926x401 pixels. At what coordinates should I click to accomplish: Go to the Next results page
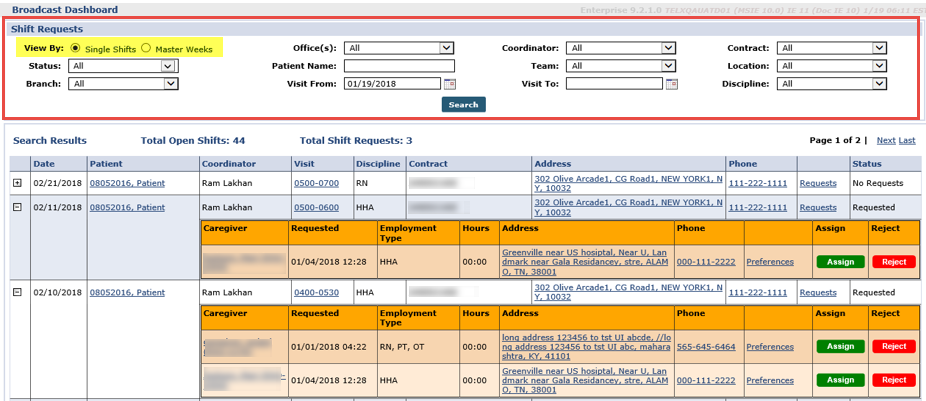(886, 141)
